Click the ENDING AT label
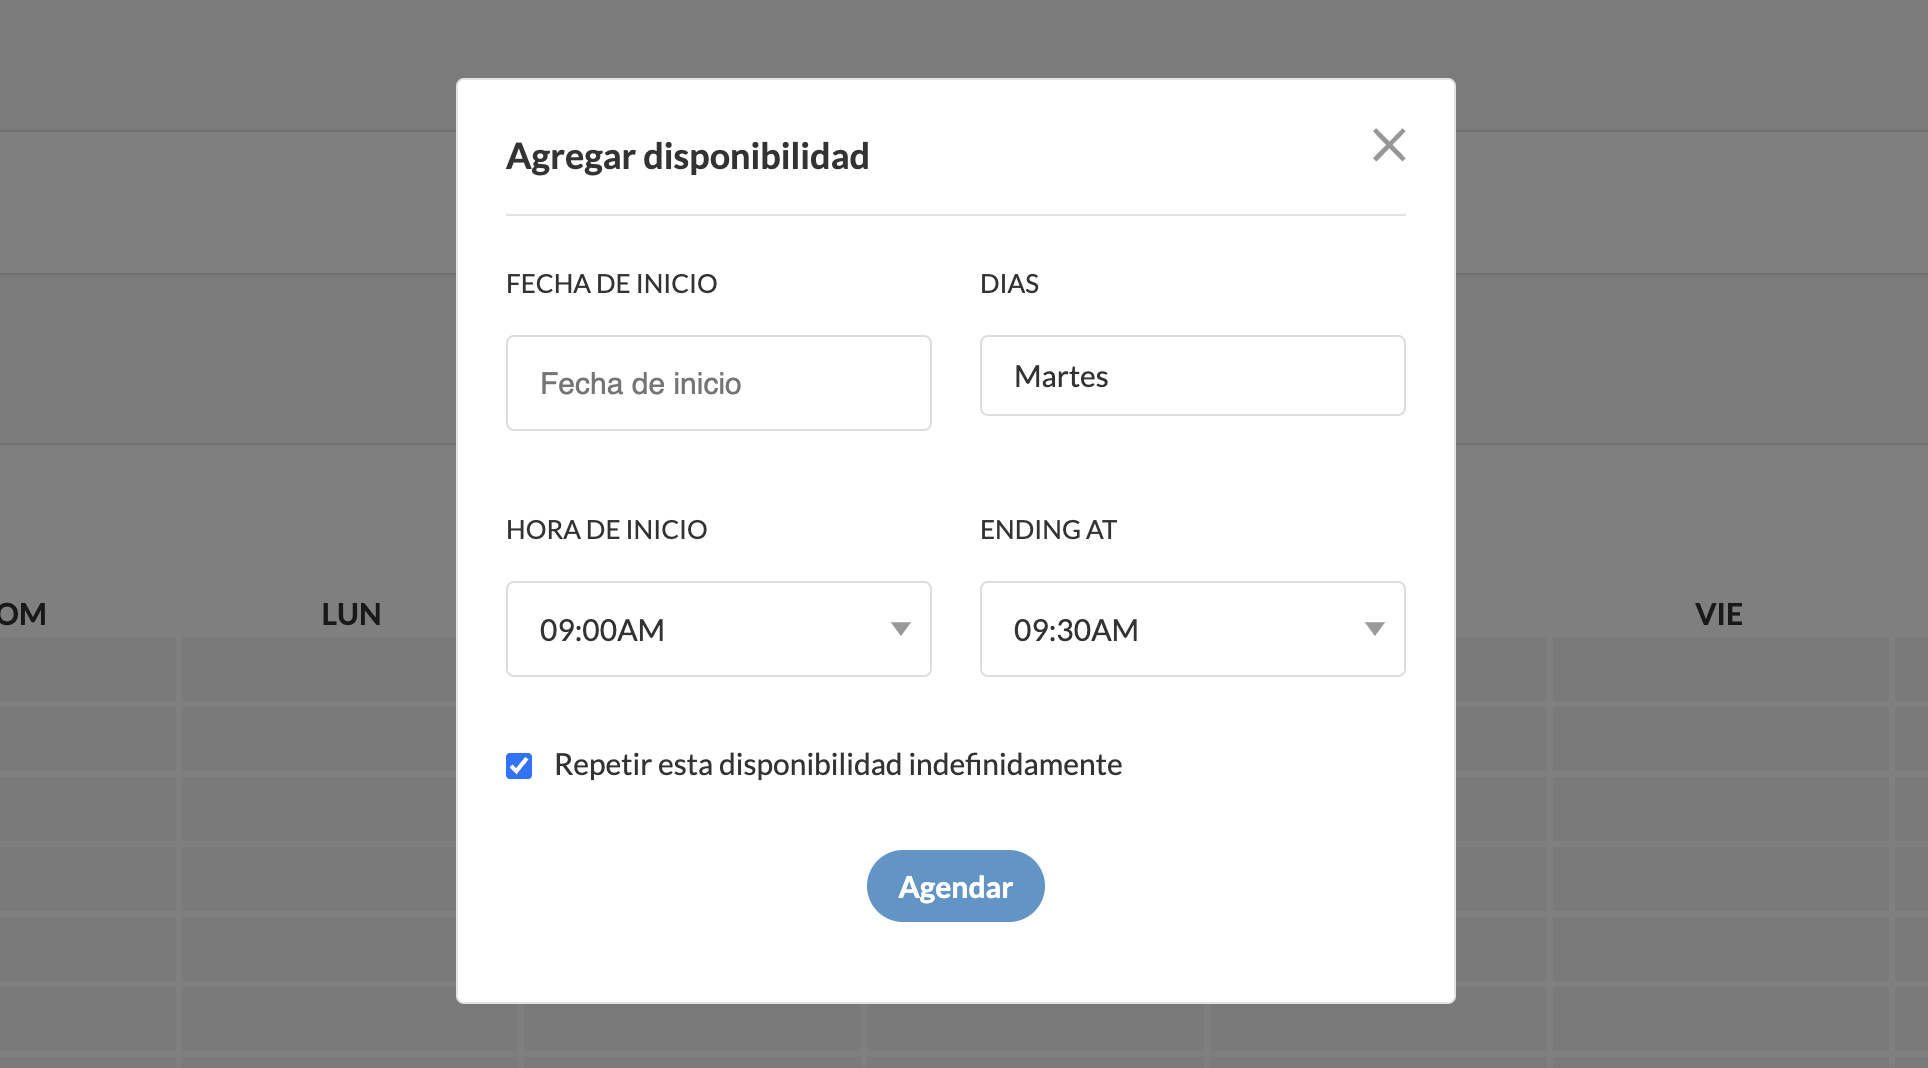 coord(1048,530)
